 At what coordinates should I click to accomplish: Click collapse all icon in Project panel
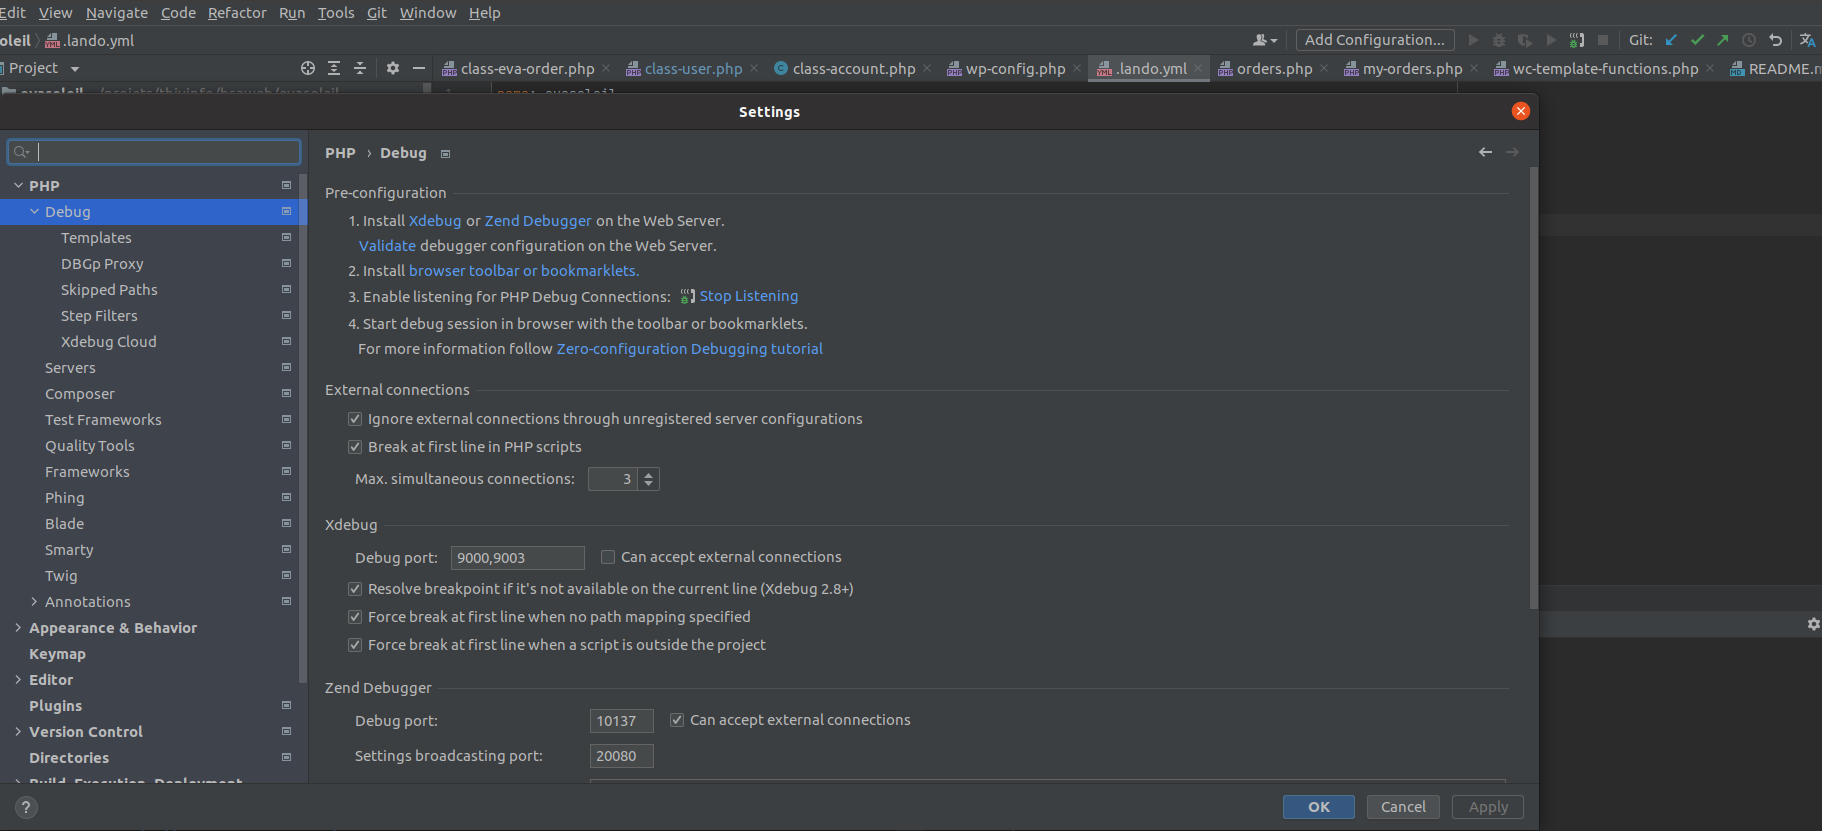click(360, 68)
